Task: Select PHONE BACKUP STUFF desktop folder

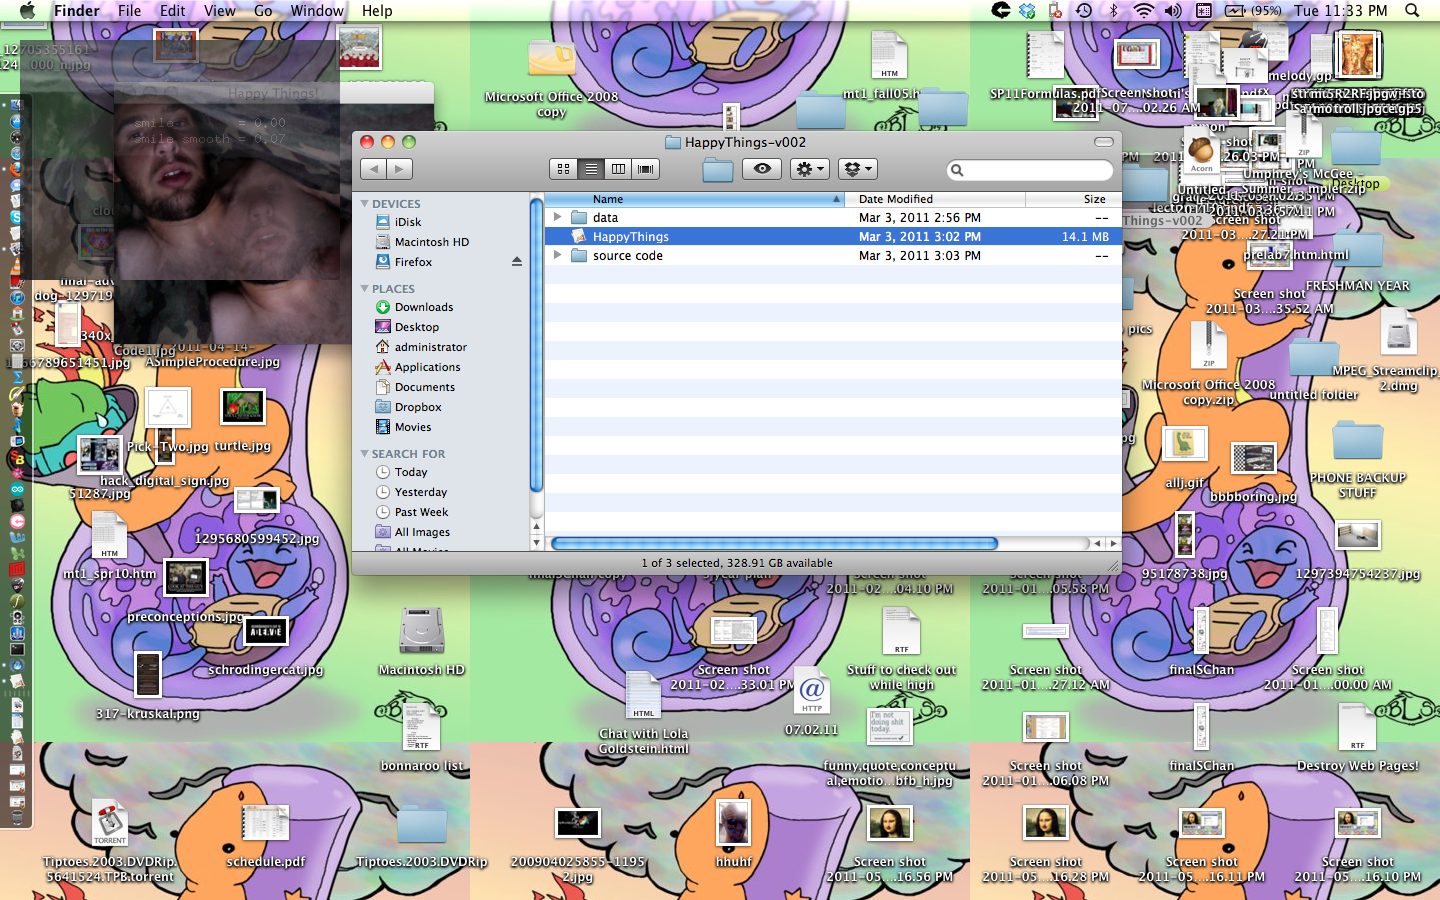Action: (1357, 442)
